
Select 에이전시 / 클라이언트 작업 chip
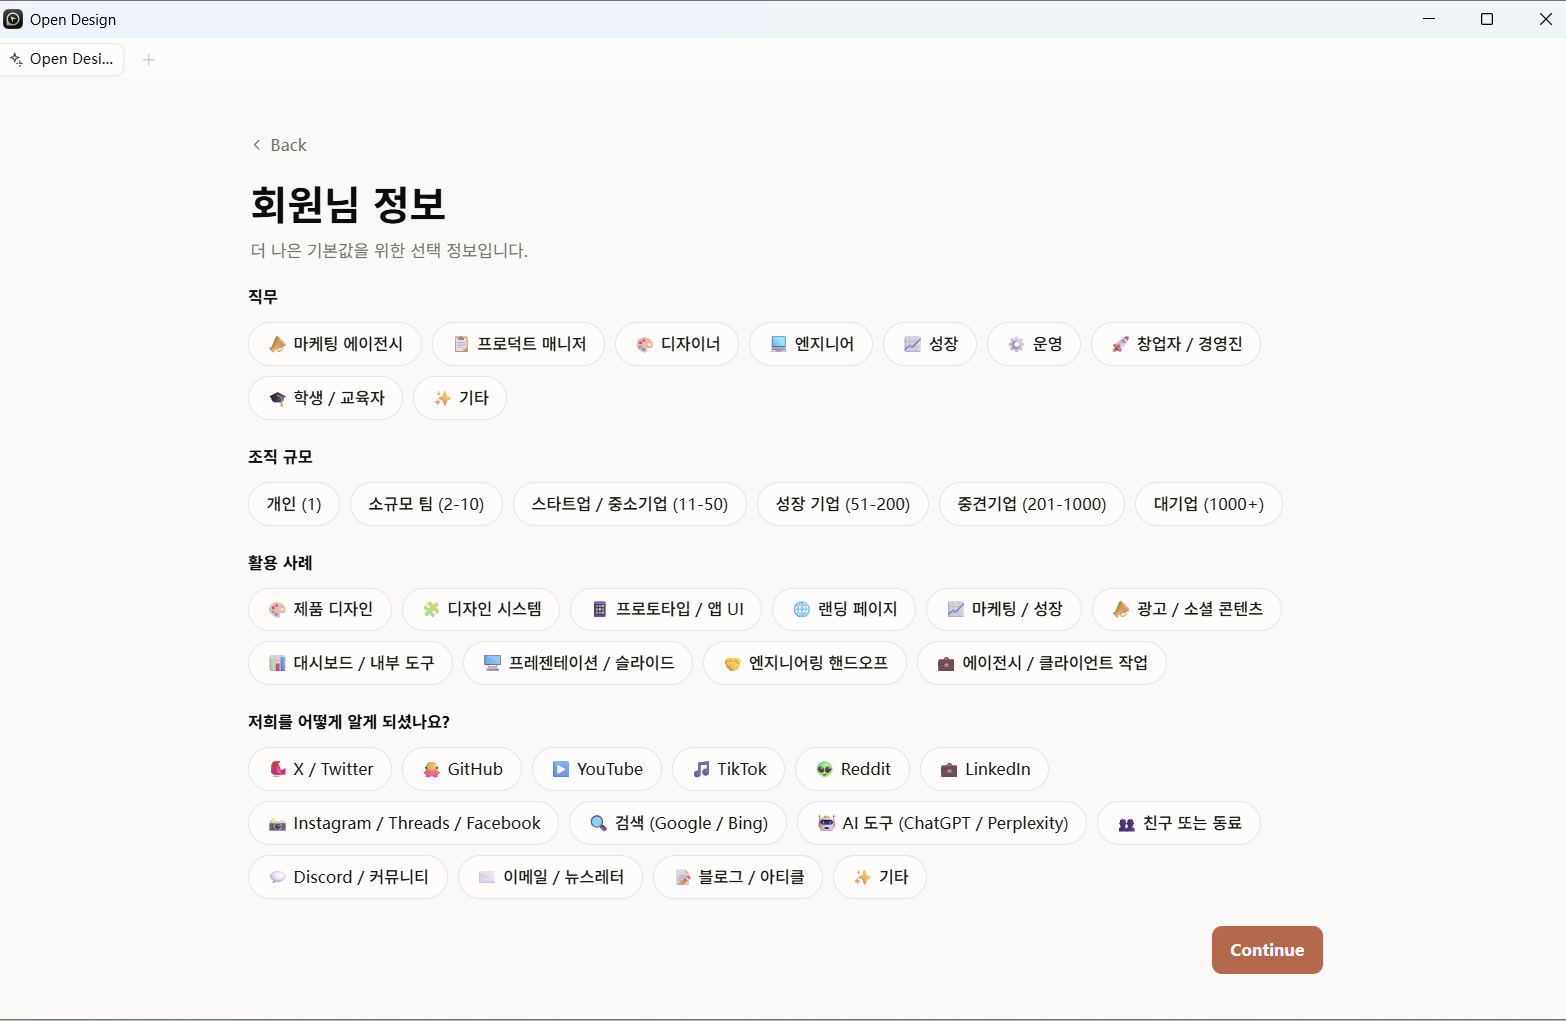pos(1042,663)
